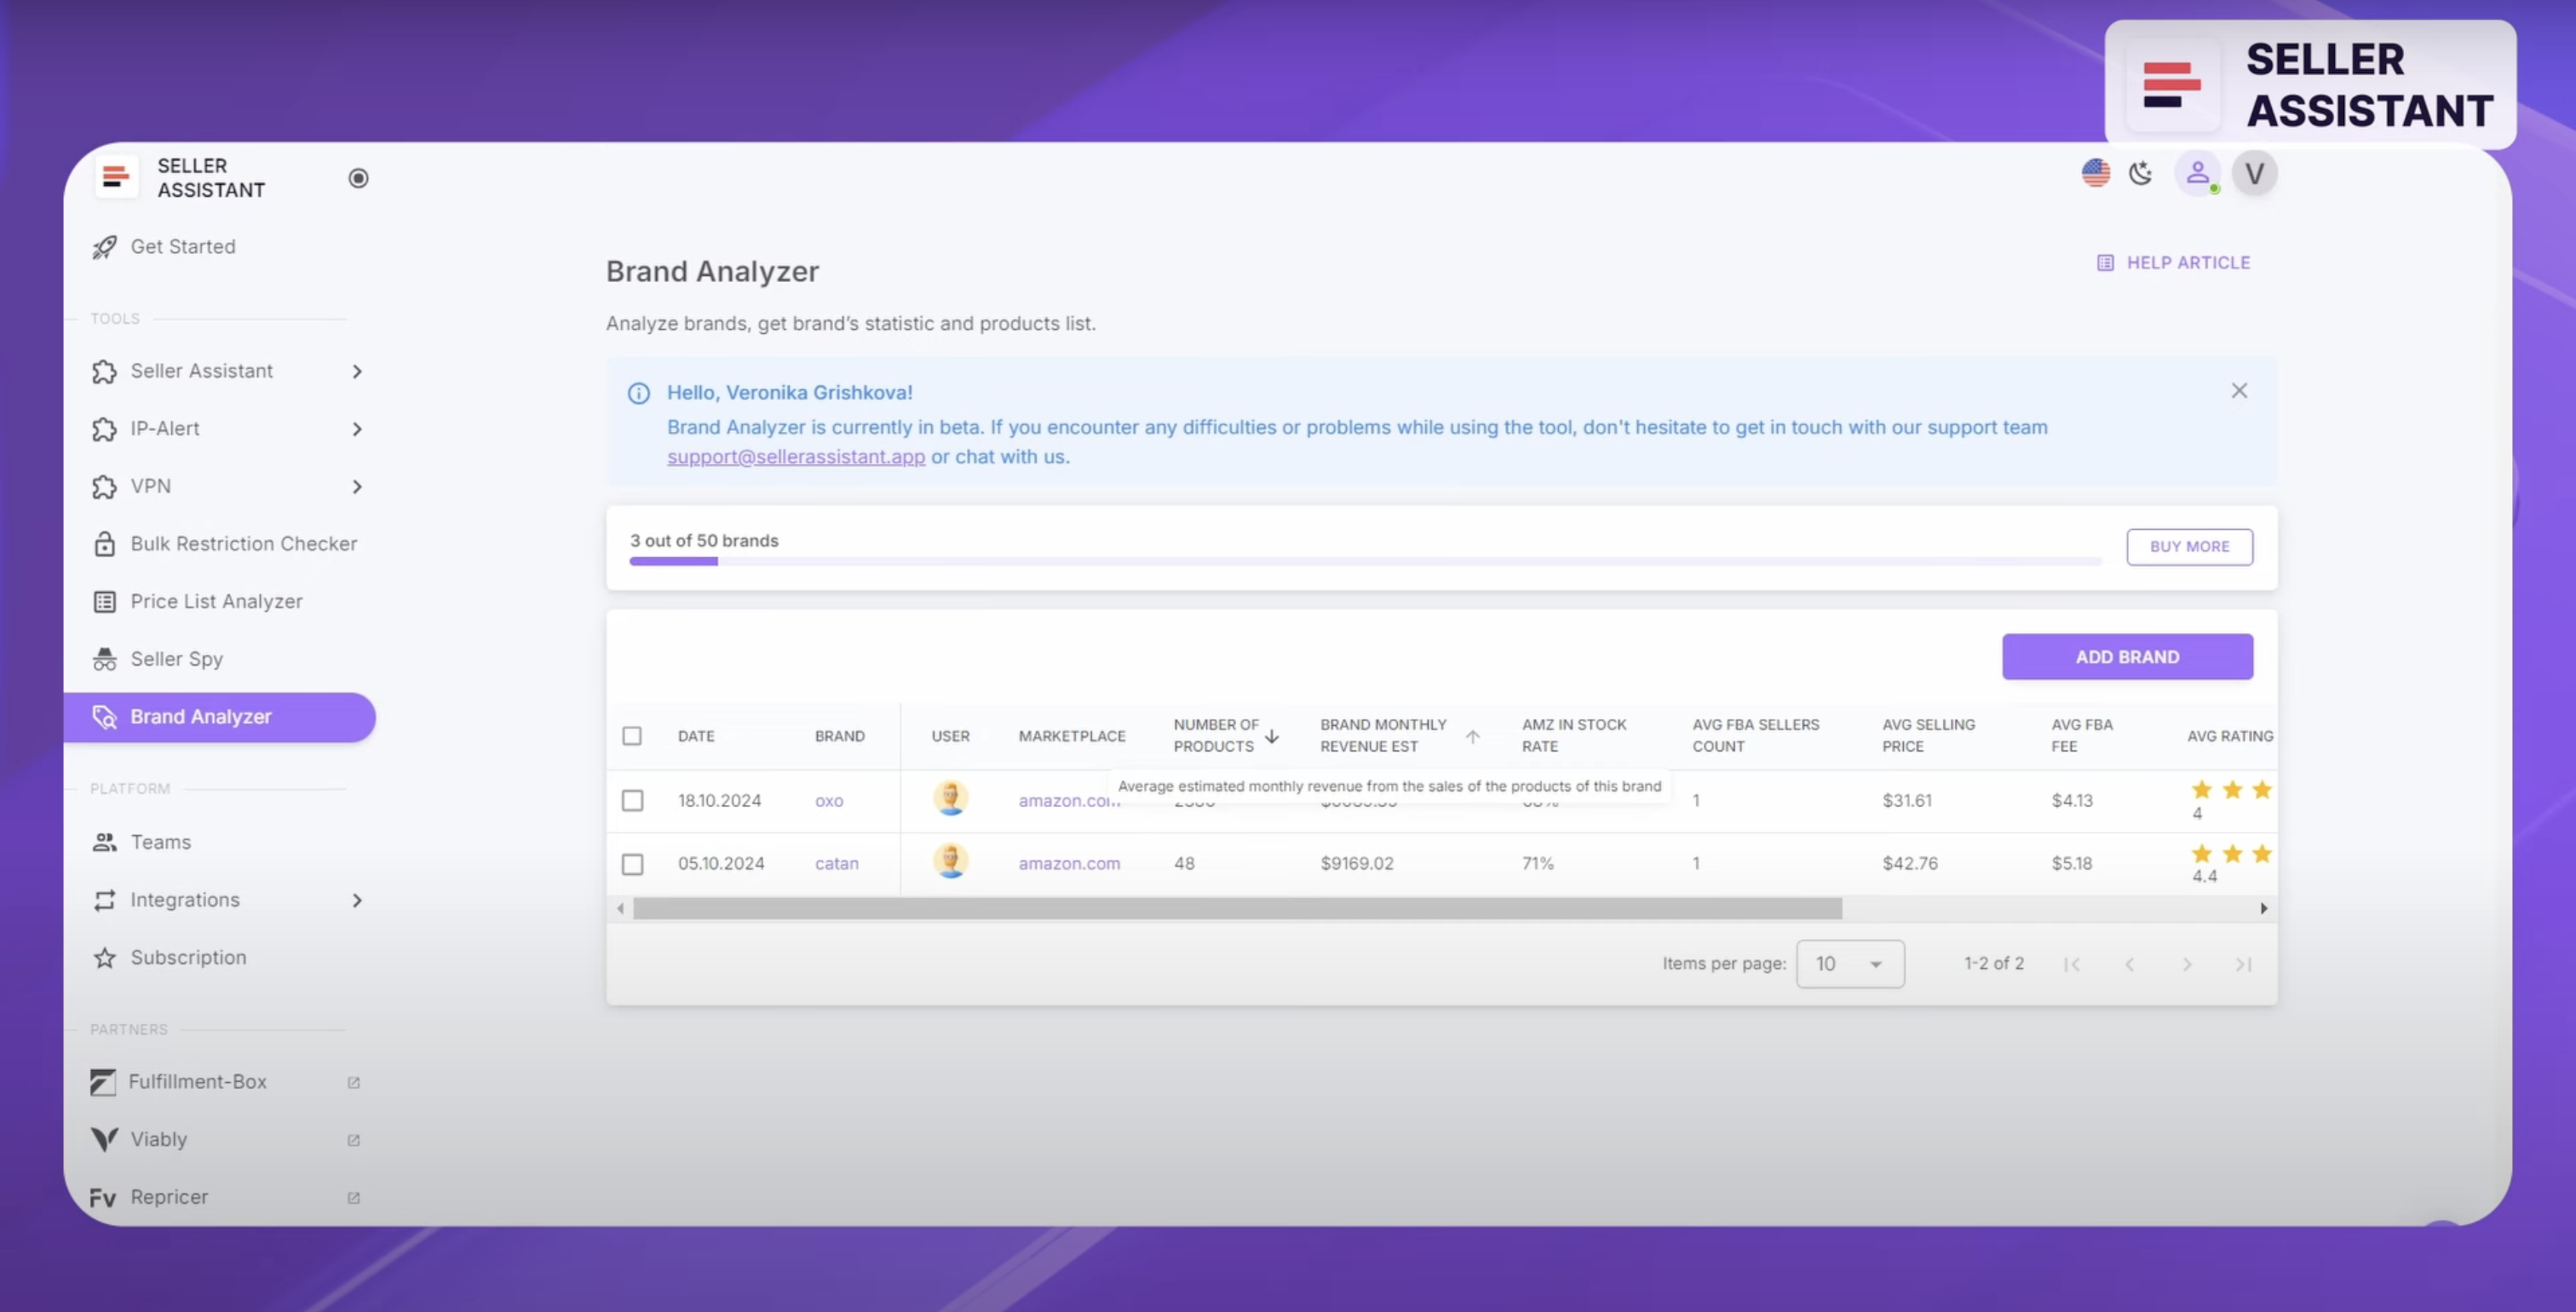The width and height of the screenshot is (2576, 1312).
Task: Open the support@sellerassistant.app email link
Action: pos(795,456)
